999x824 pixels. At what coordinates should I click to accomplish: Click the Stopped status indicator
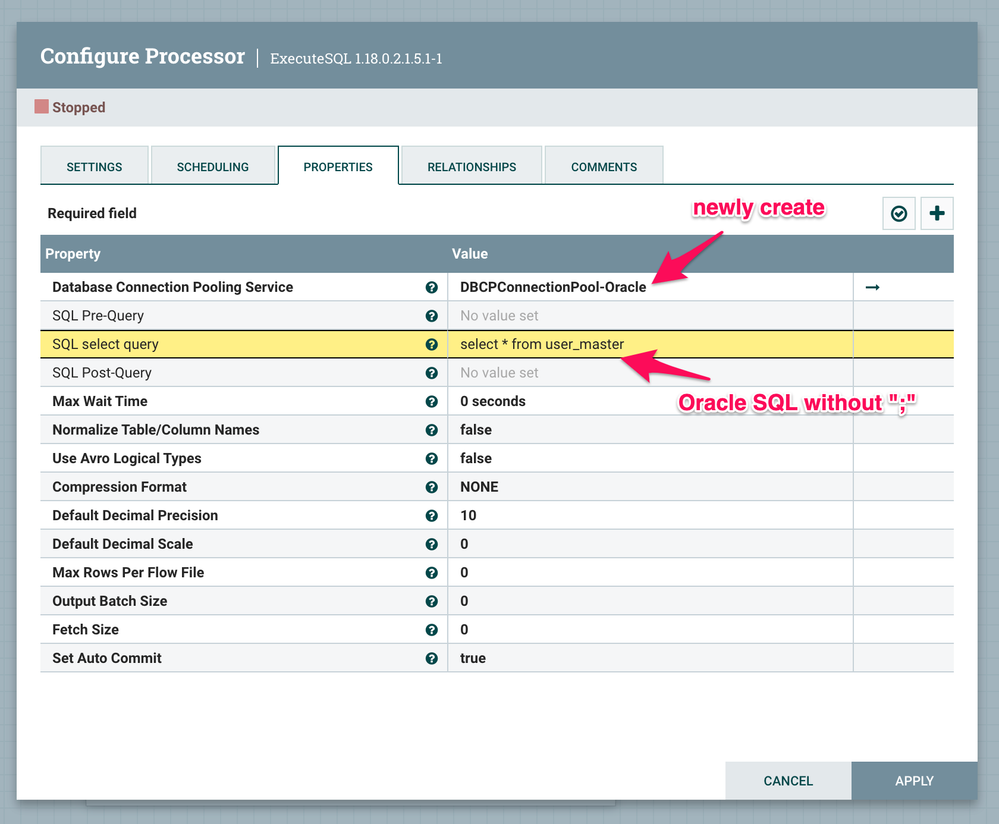coord(69,107)
